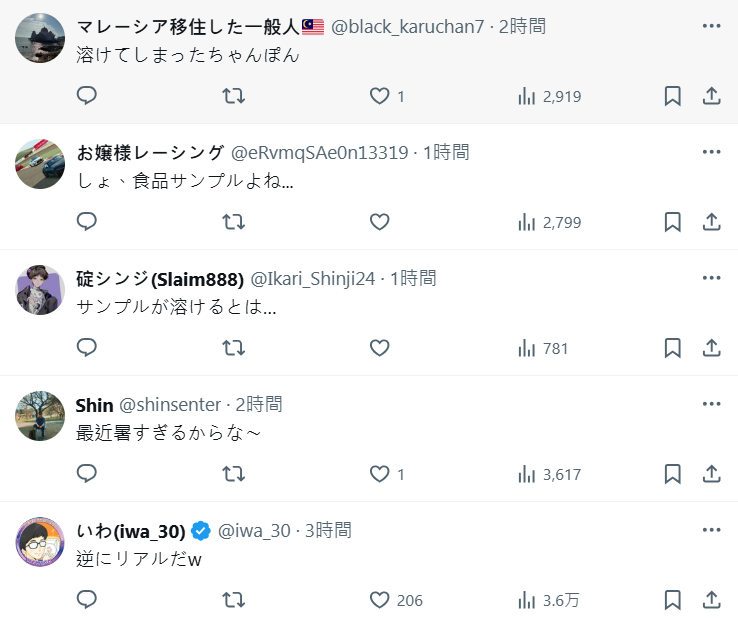Reply to いわ(iwa_30)'s tweet
The width and height of the screenshot is (738, 622).
(87, 600)
